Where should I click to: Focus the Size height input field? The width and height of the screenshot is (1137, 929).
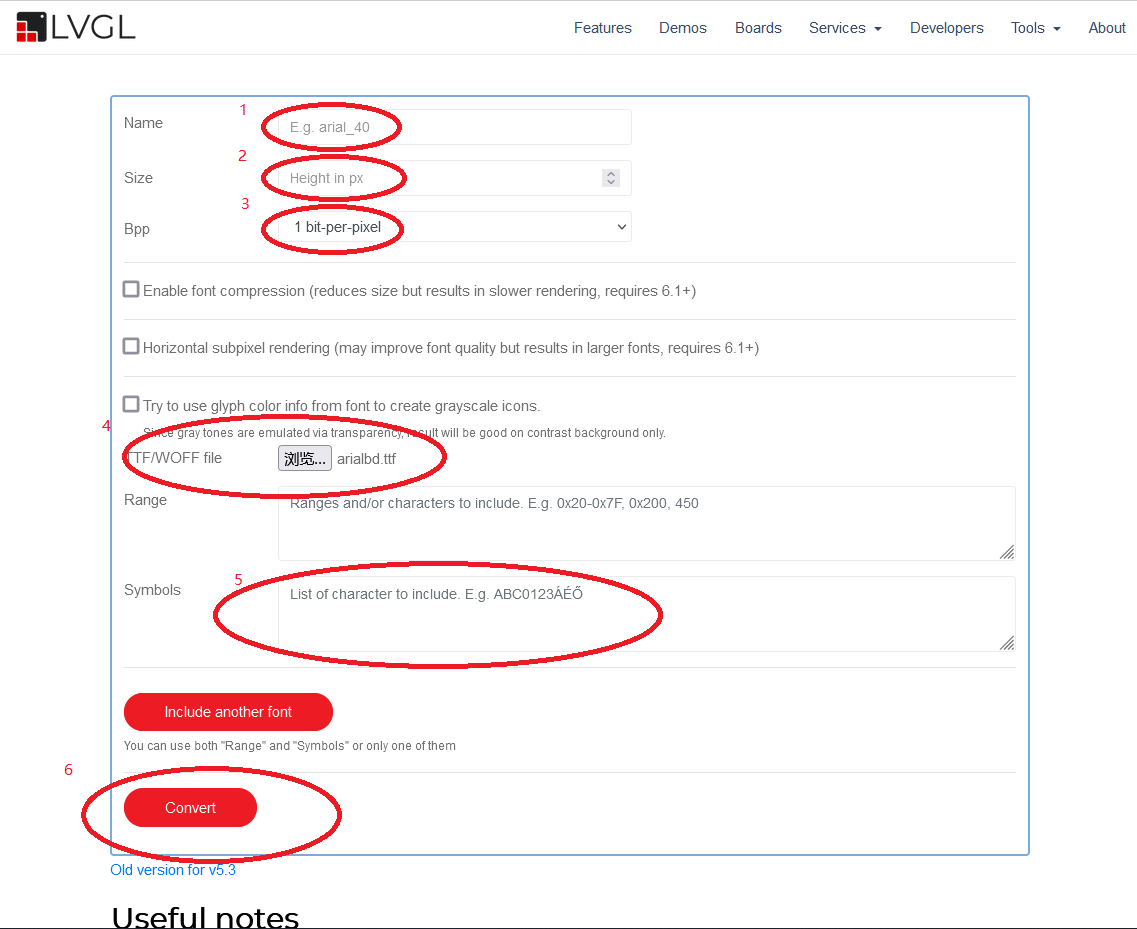click(455, 178)
